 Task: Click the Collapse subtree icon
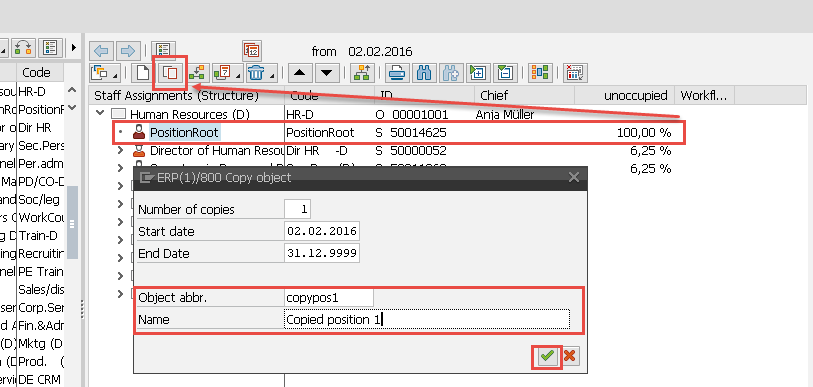click(x=504, y=73)
